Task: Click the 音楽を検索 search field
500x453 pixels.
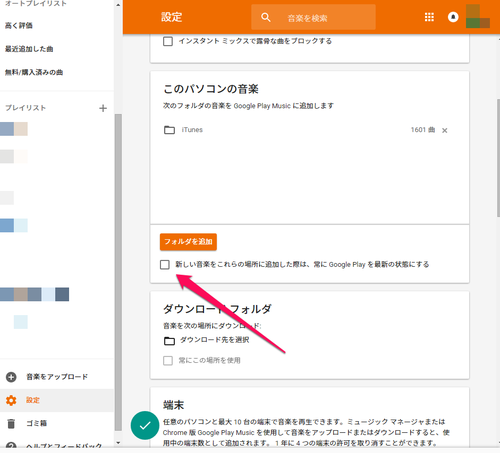Action: tap(313, 17)
